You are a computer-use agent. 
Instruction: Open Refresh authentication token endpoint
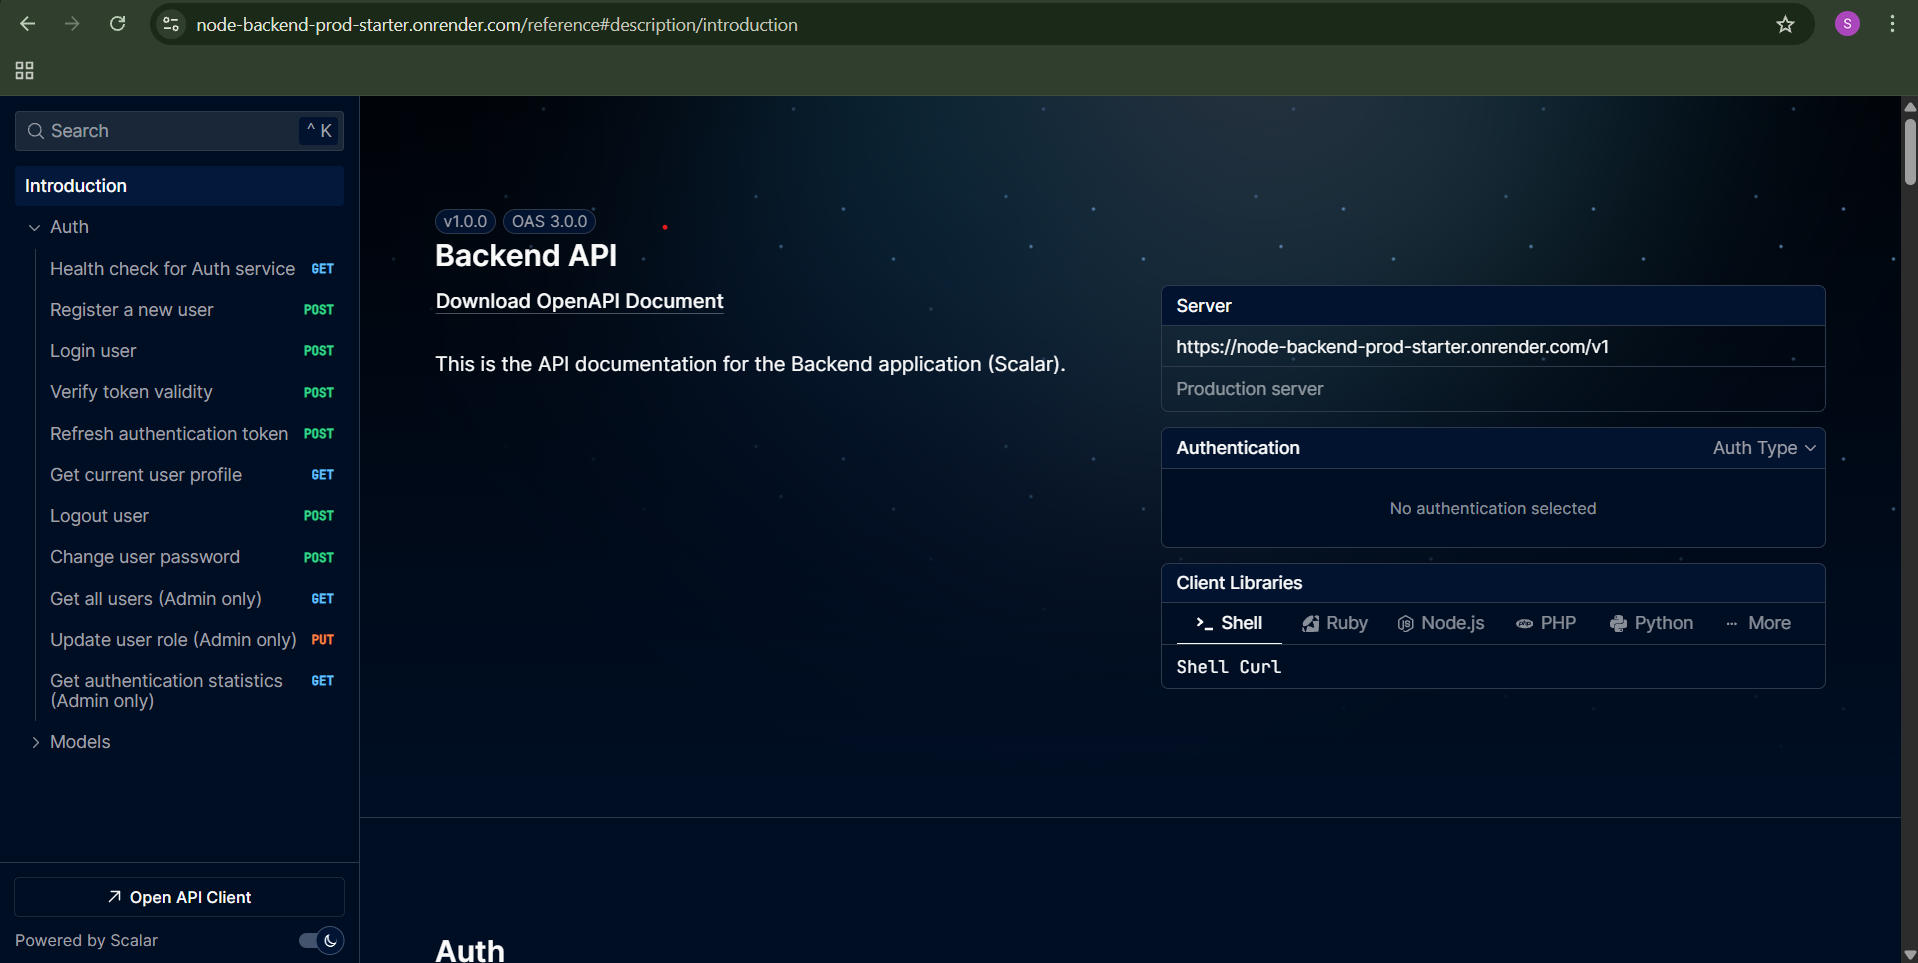coord(192,434)
